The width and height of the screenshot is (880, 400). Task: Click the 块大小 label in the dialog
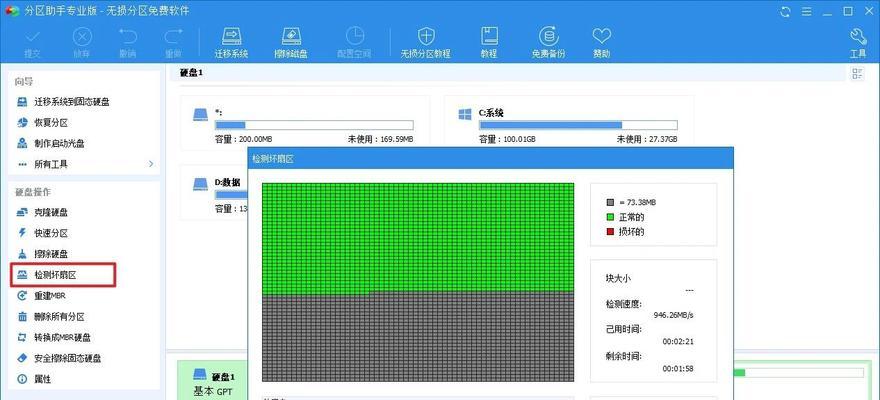click(x=618, y=279)
